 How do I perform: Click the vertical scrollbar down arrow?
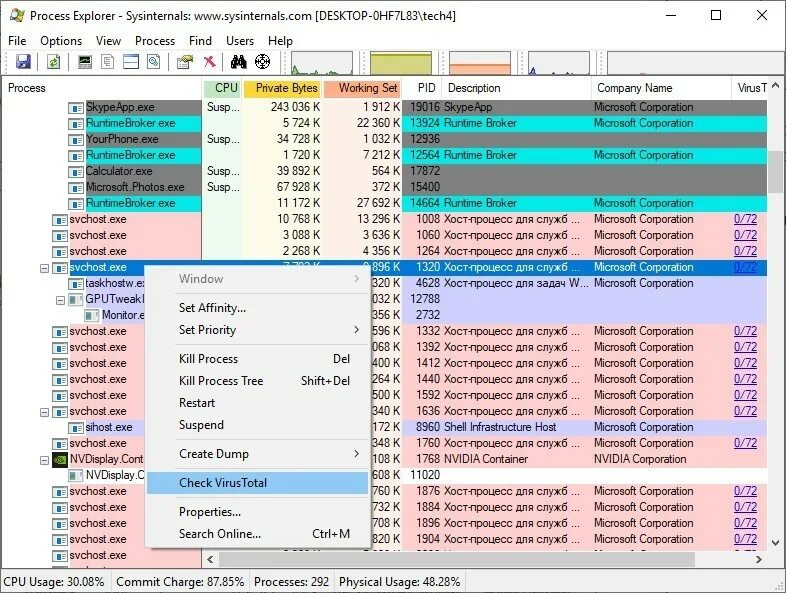[x=775, y=542]
